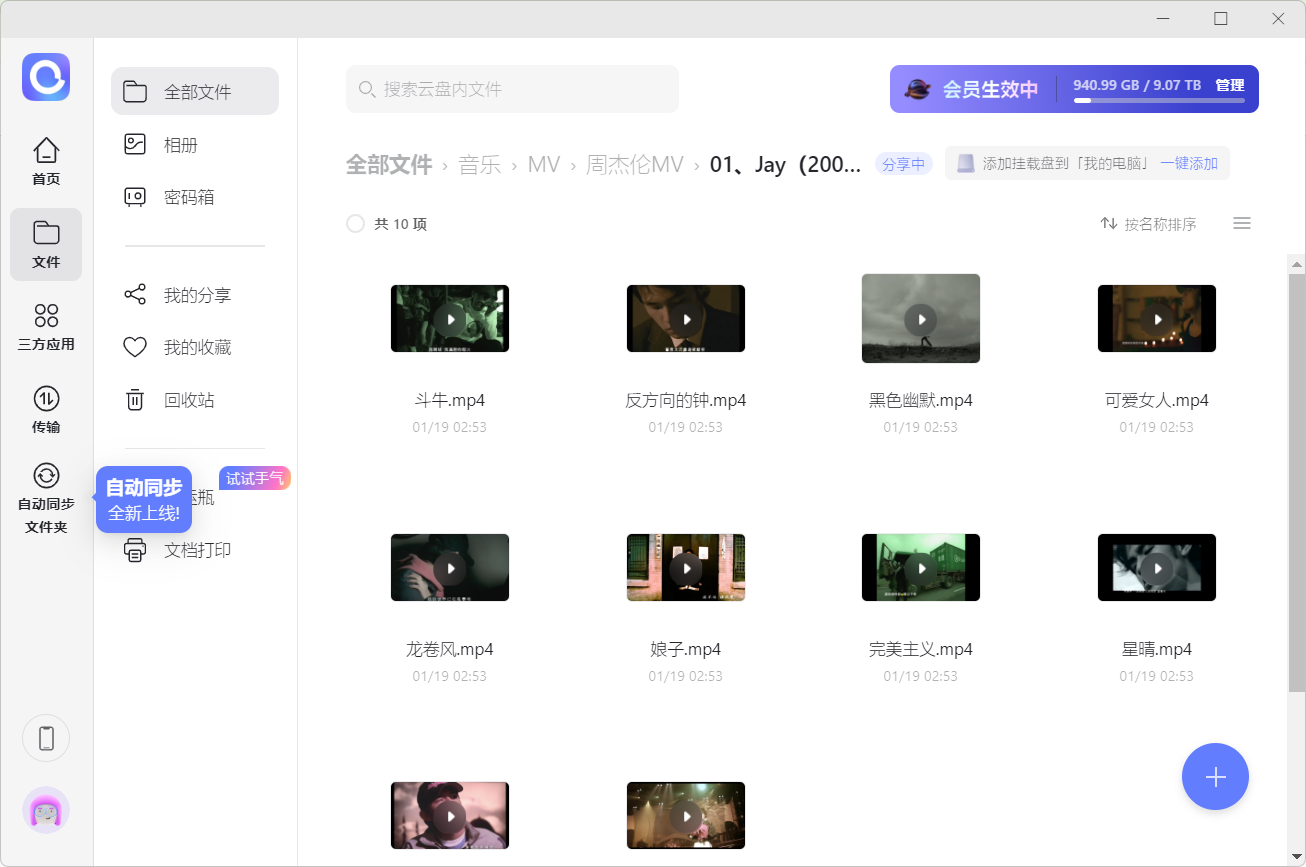This screenshot has height=867, width=1306.
Task: Minimize the application window
Action: pos(1162,18)
